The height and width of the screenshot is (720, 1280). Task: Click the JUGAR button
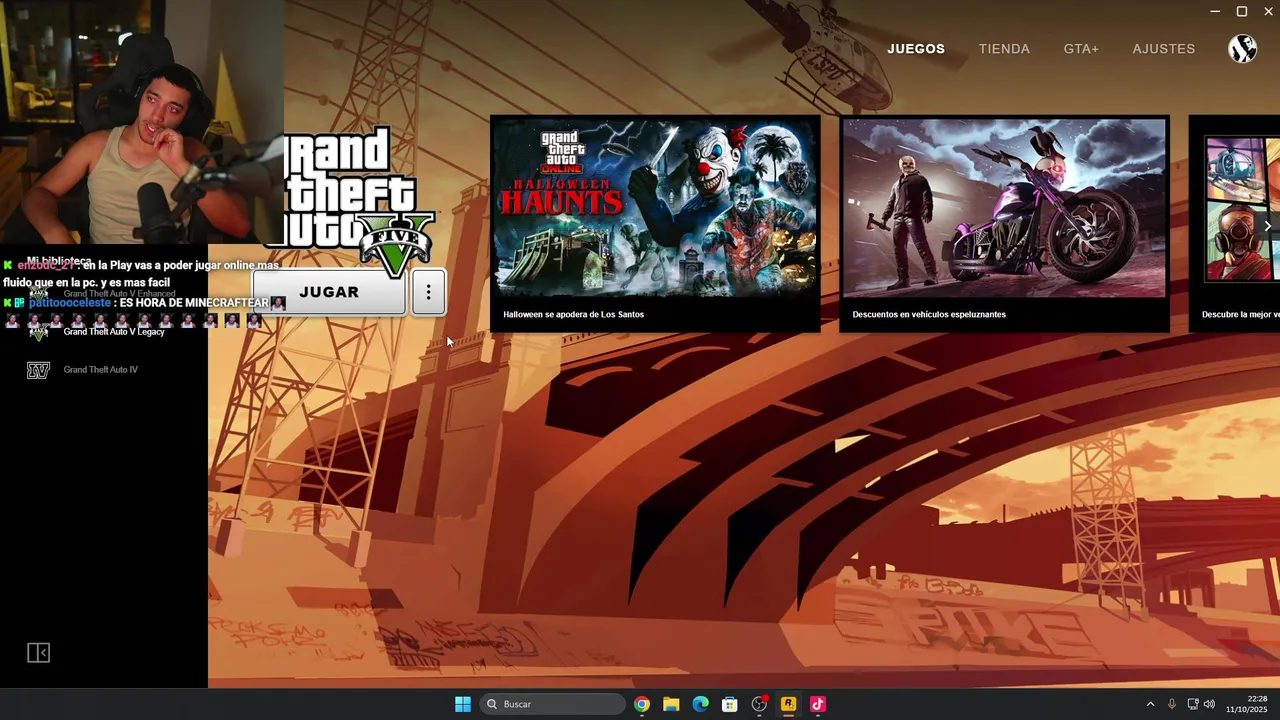(329, 292)
